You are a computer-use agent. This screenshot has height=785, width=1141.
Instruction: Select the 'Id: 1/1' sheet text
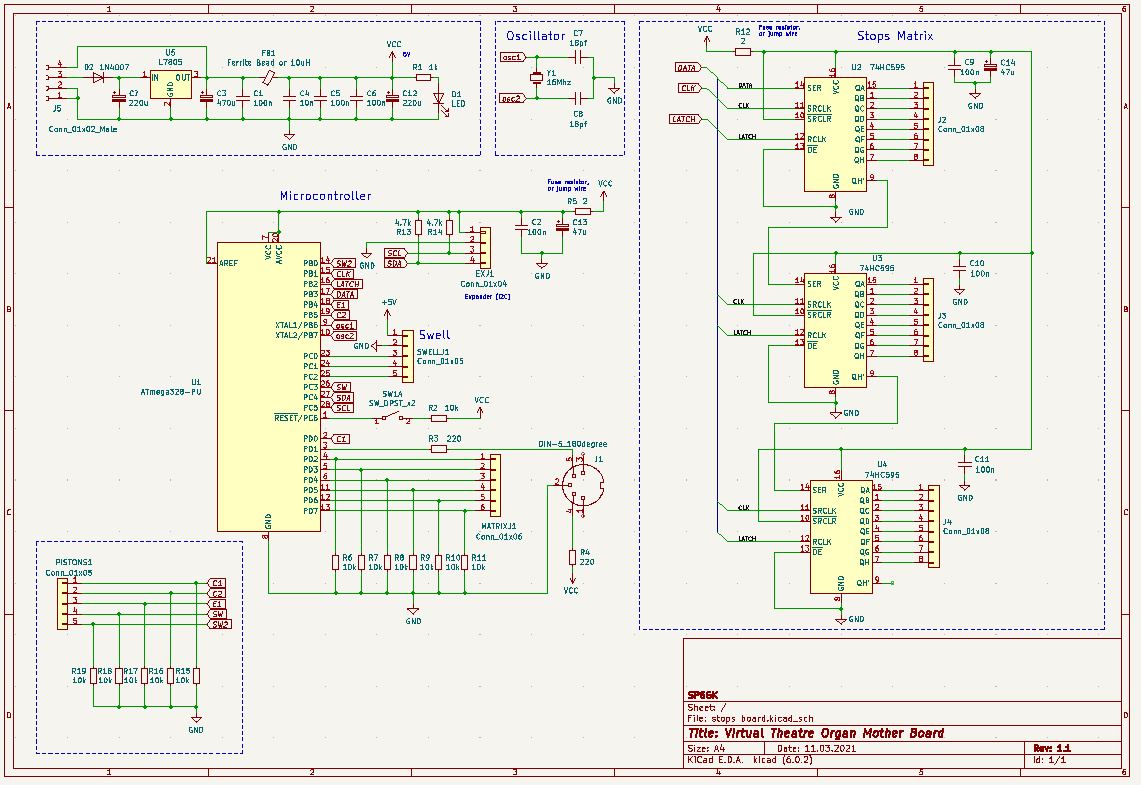[1049, 760]
